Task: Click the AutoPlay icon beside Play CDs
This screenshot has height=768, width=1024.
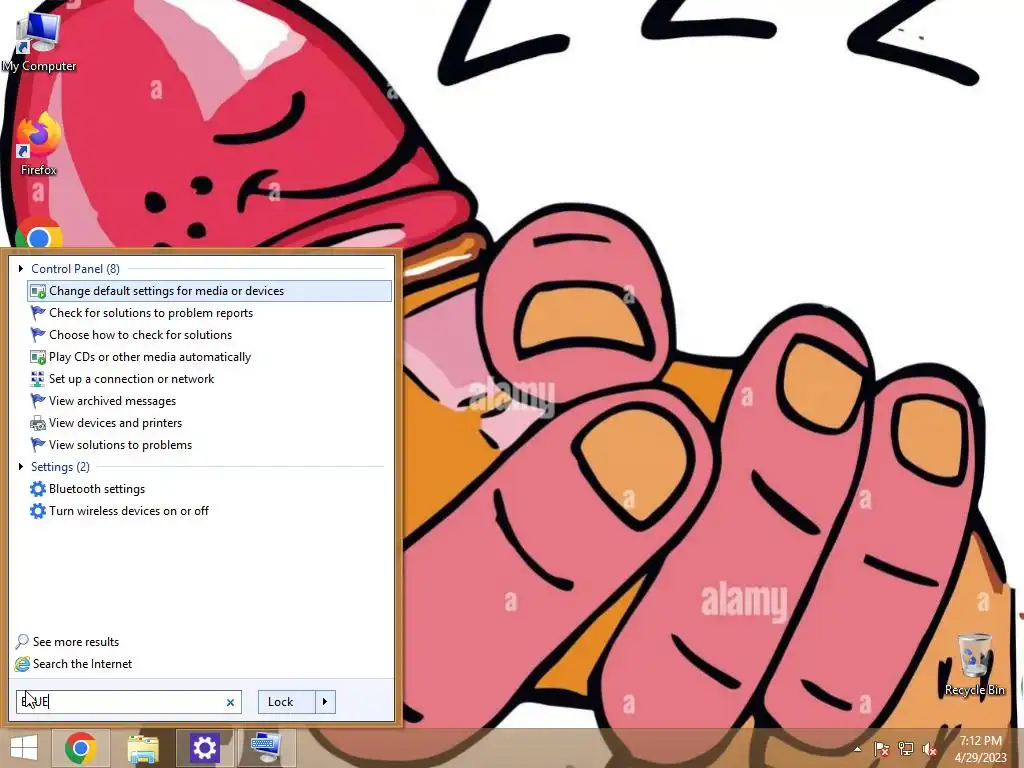Action: pyautogui.click(x=38, y=357)
